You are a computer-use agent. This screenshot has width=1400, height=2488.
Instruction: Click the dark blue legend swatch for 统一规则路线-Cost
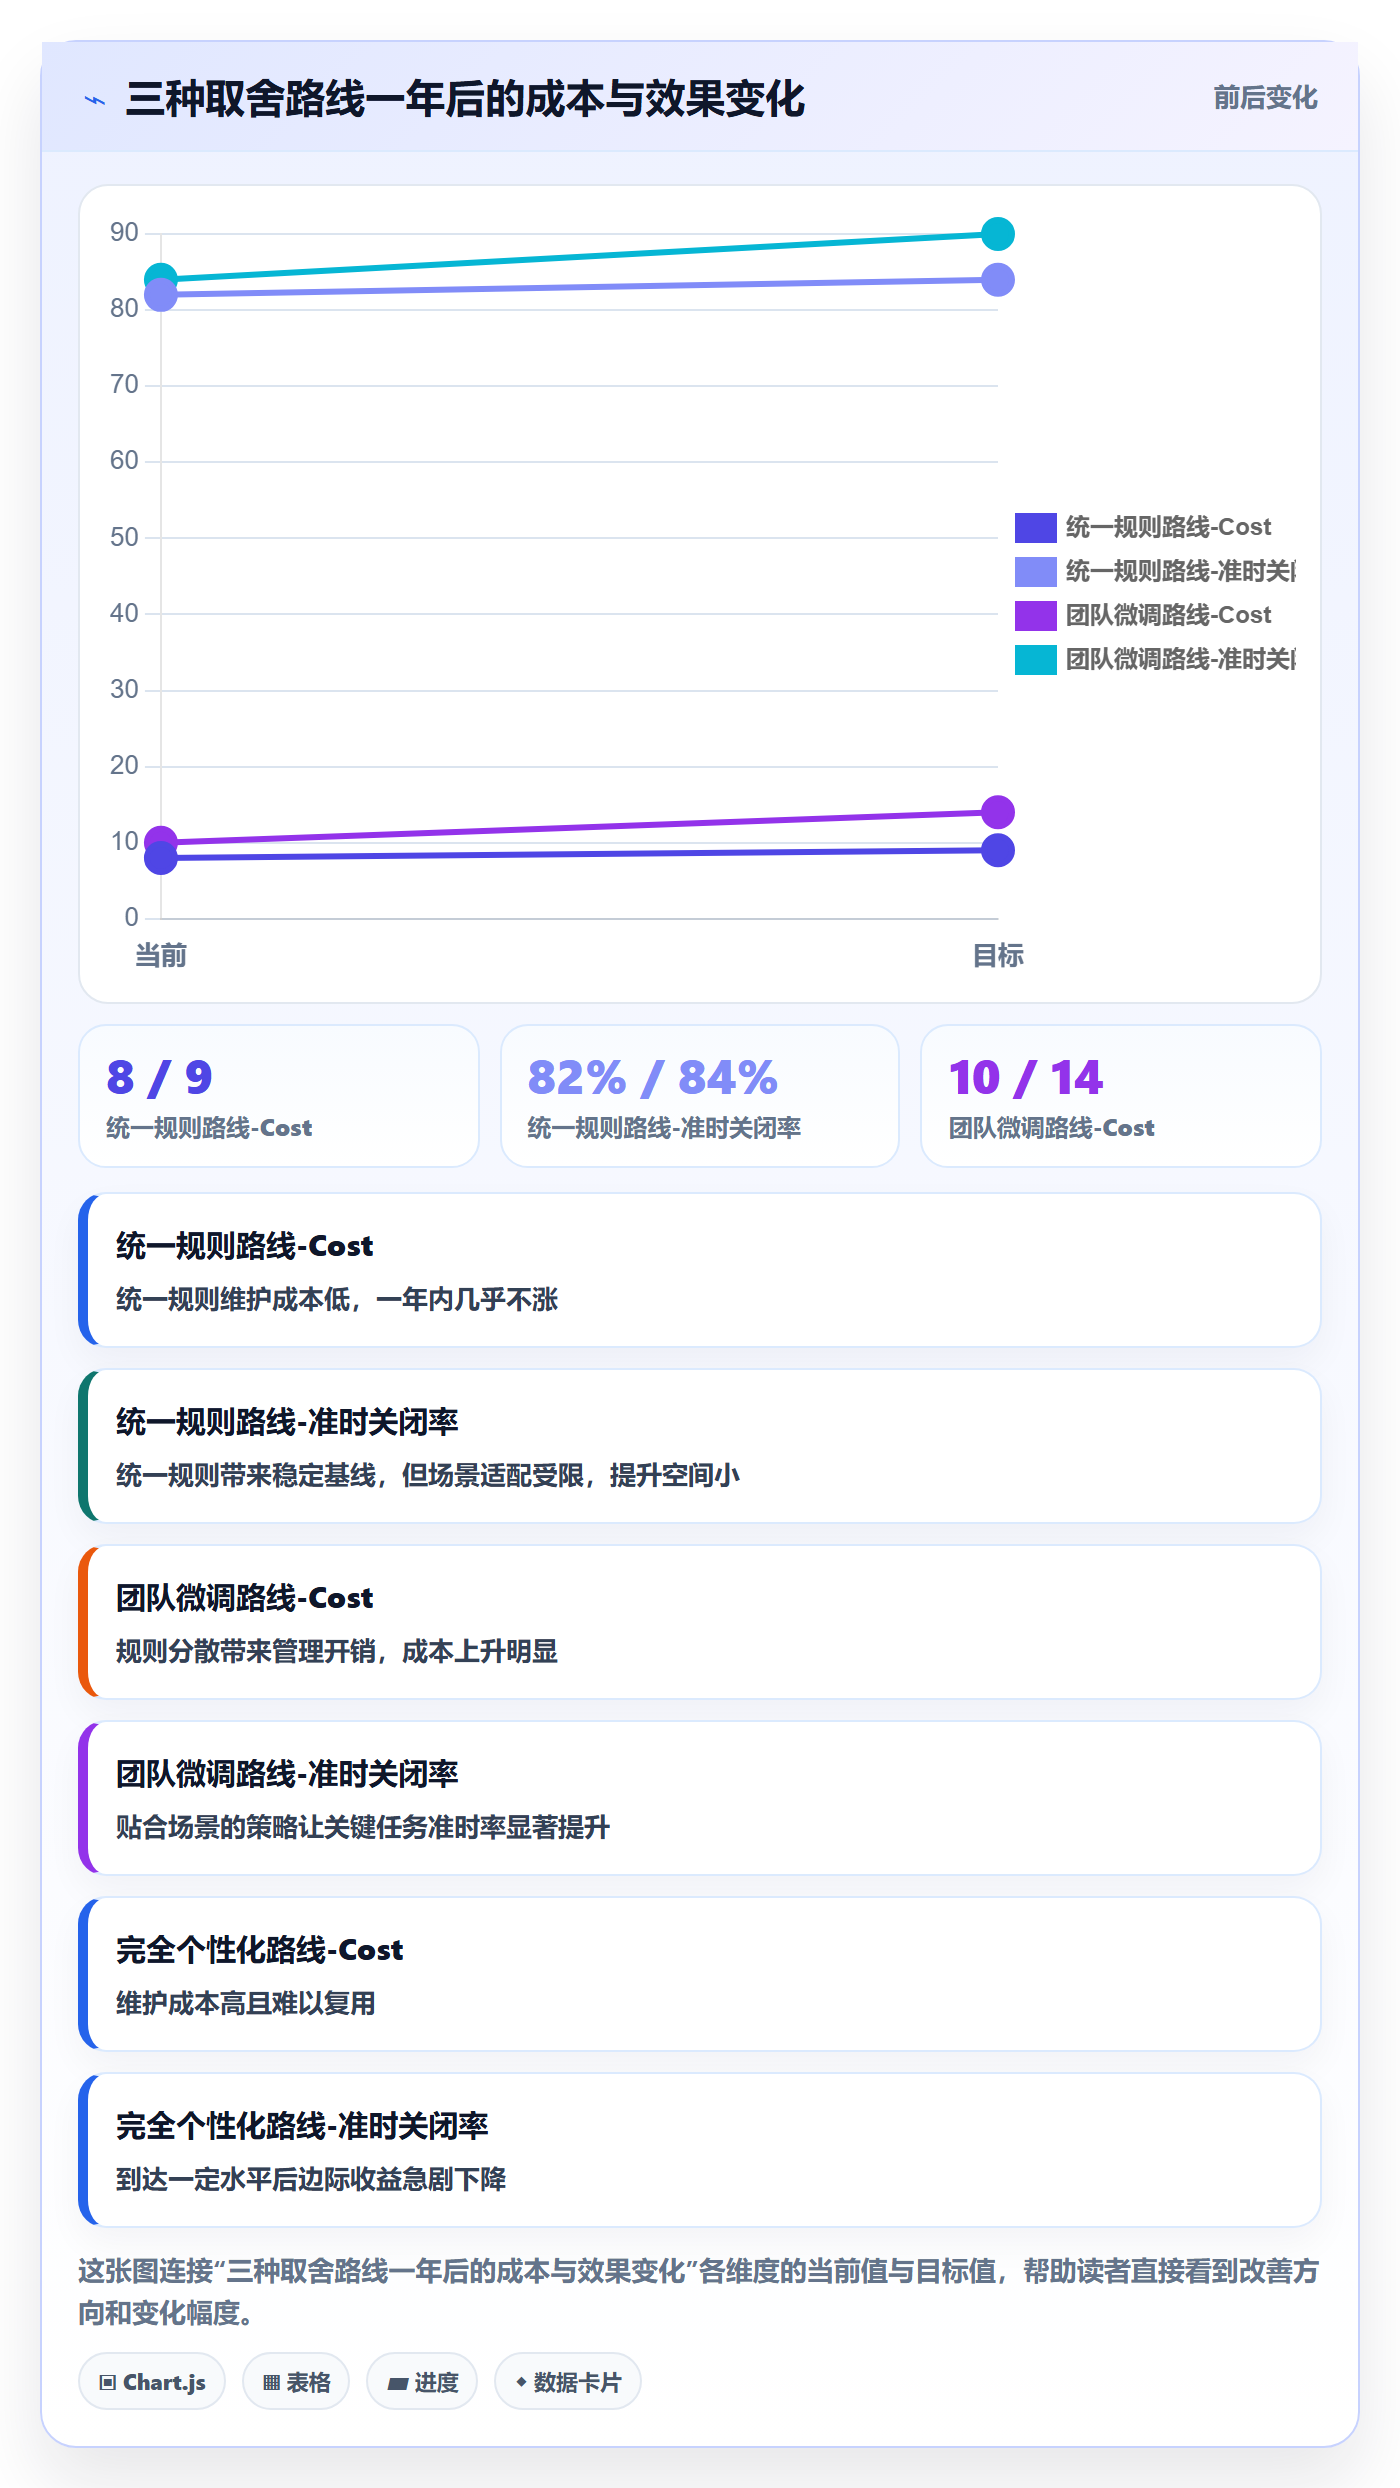[1035, 527]
